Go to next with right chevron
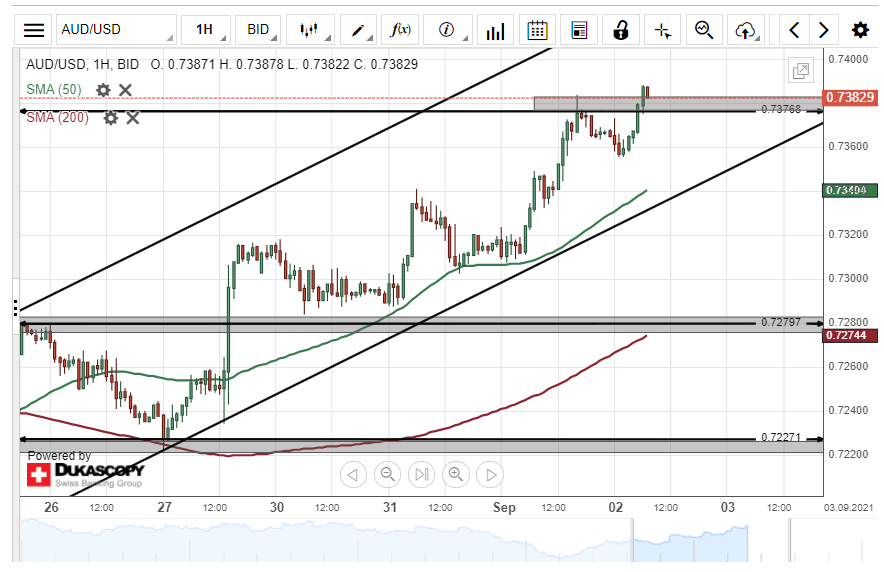 click(x=824, y=30)
